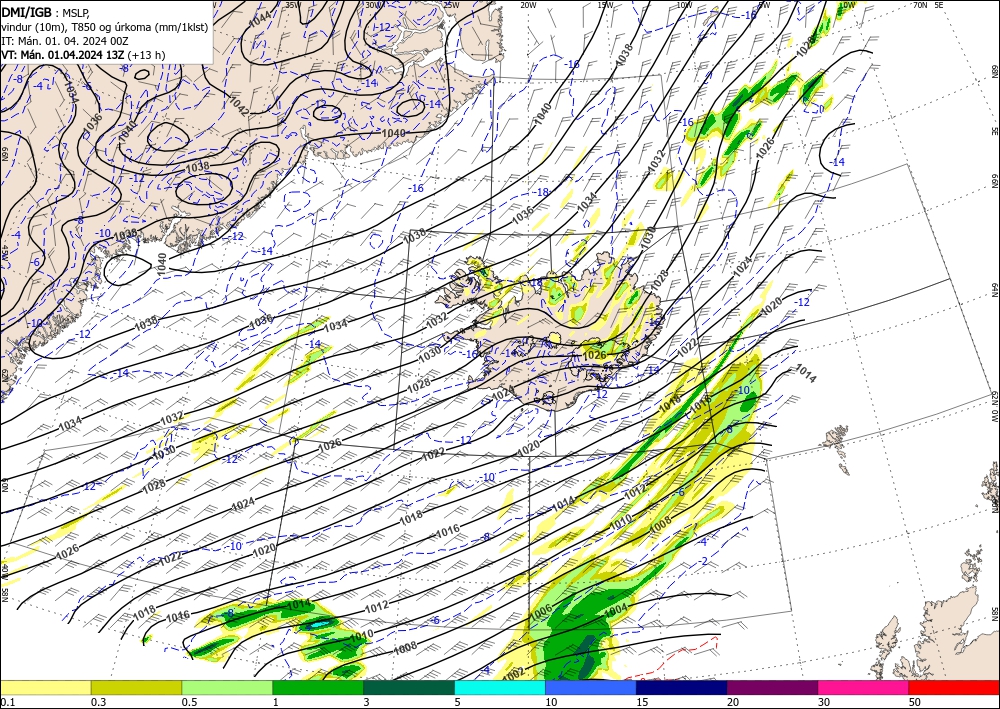
Task: Click the Faroe Islands on the map
Action: 839,448
